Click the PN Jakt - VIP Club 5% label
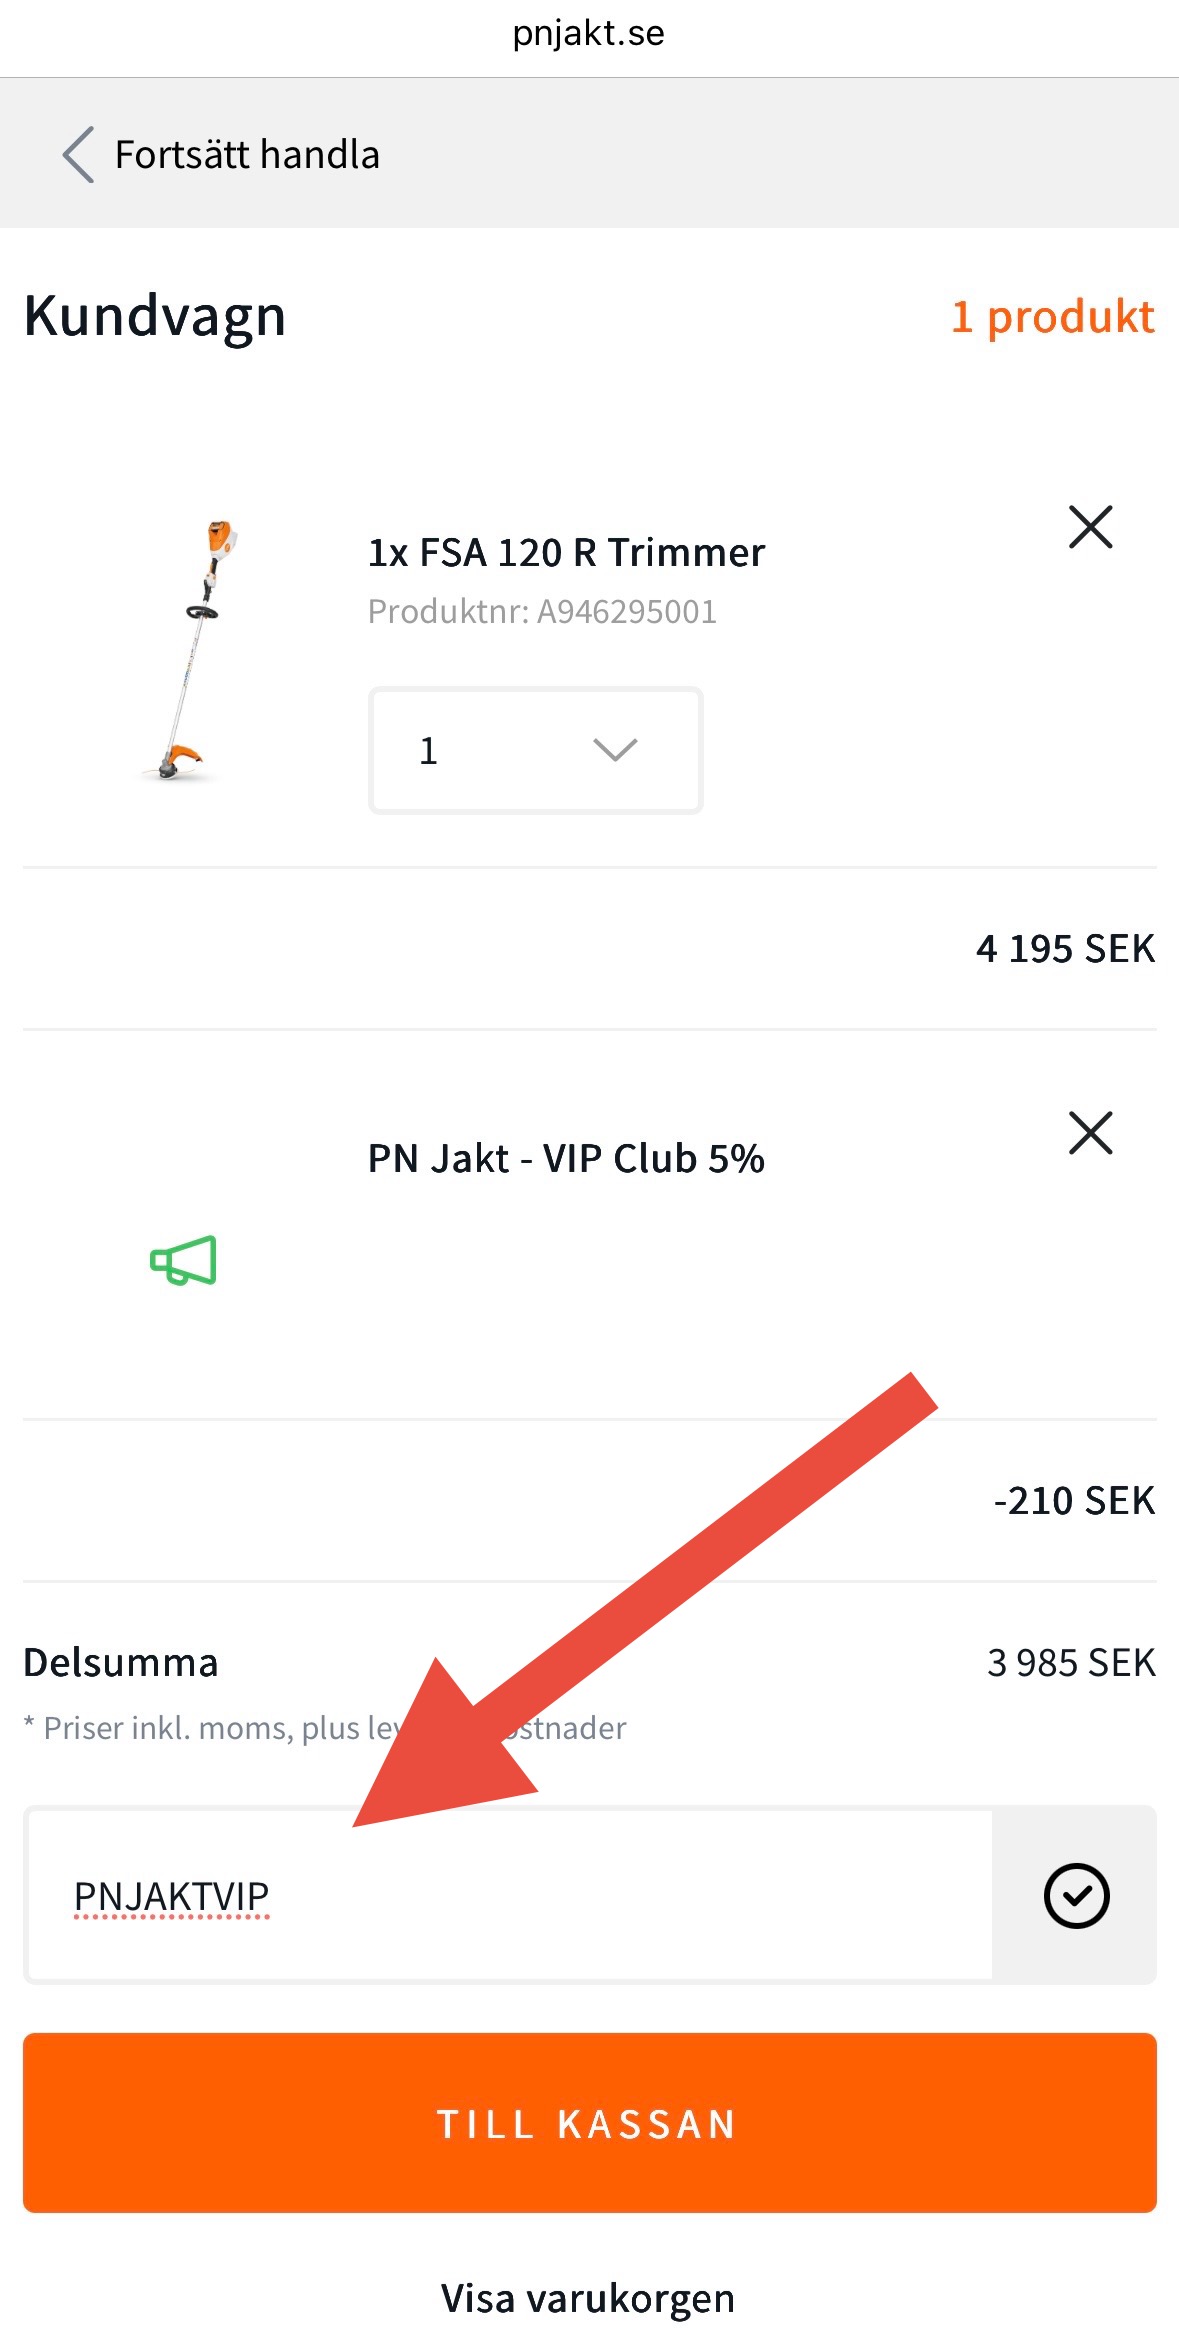The width and height of the screenshot is (1179, 2341). 566,1159
